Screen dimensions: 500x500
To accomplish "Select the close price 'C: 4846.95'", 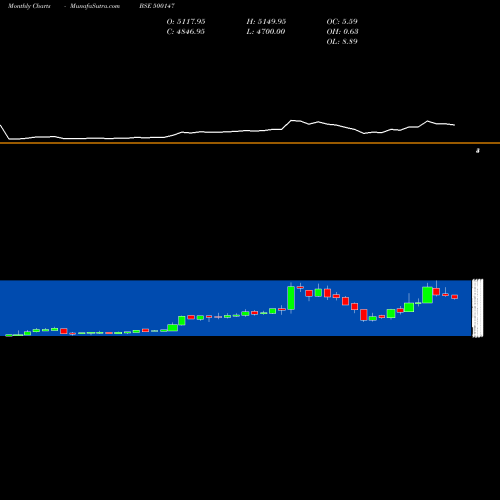I will 186,32.
